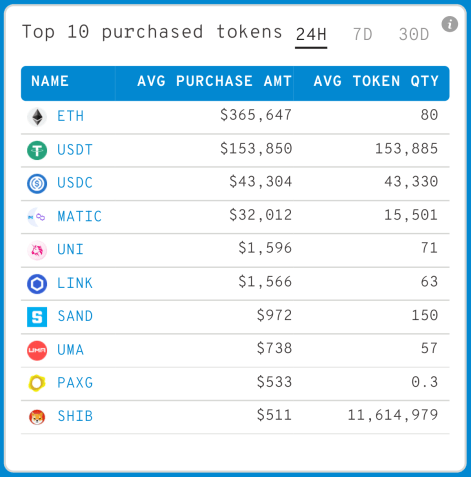Click the SAND Sandbox icon

click(37, 317)
